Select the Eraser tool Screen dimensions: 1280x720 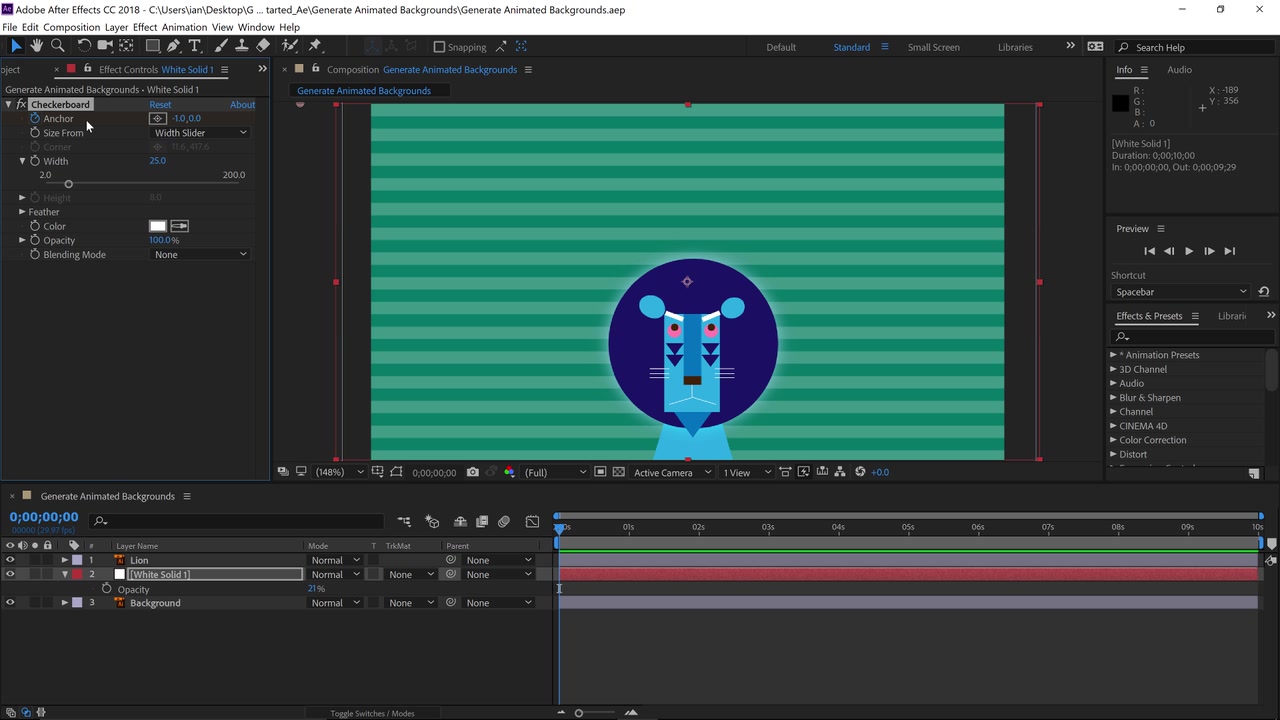263,46
